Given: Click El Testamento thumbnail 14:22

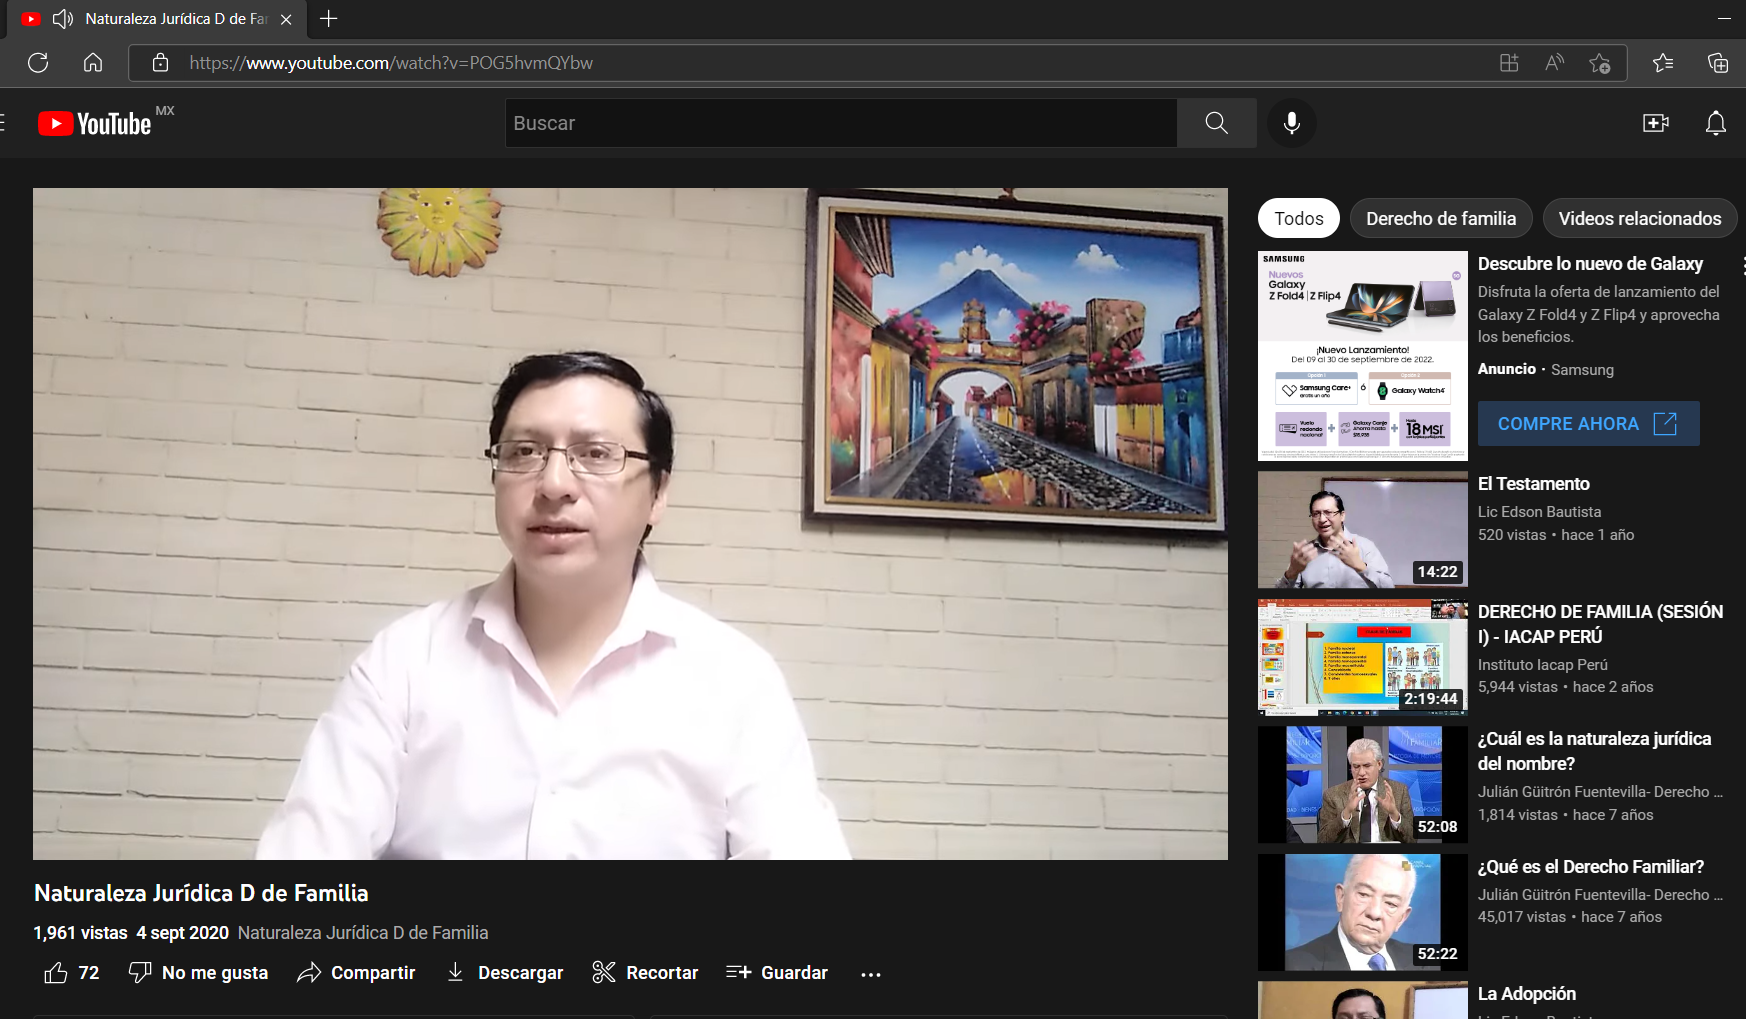Looking at the screenshot, I should pos(1363,530).
